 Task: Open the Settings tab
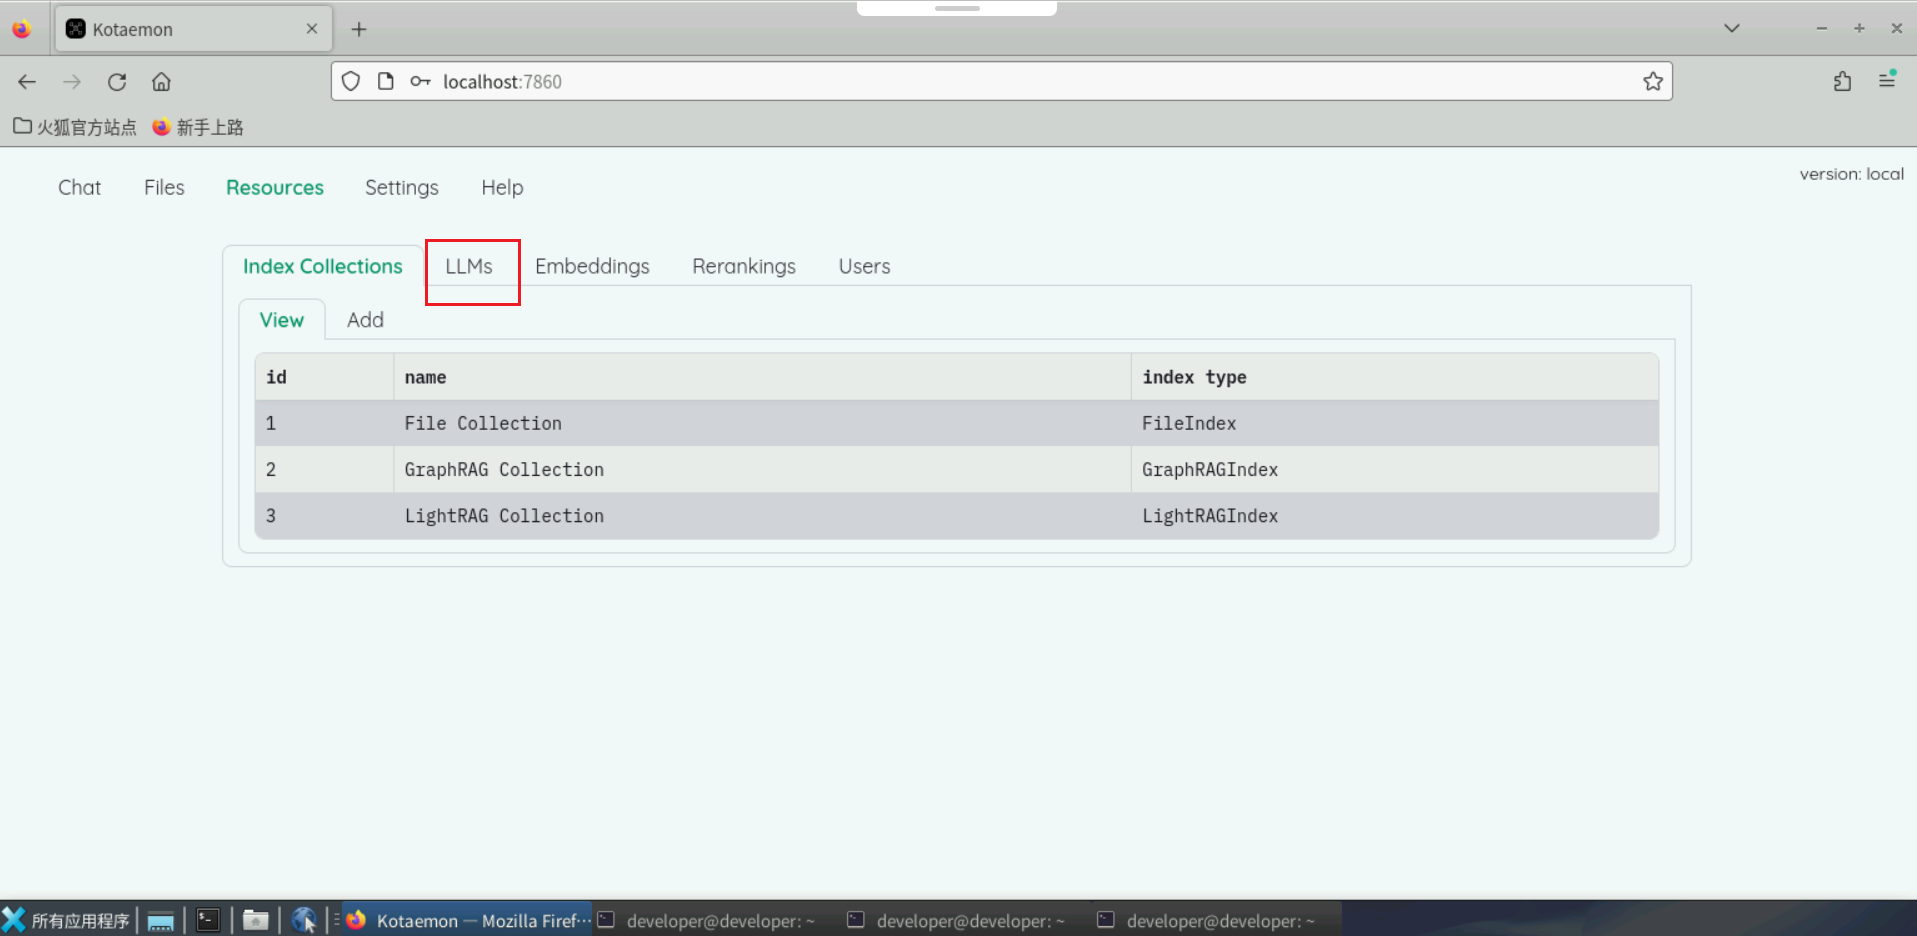click(402, 187)
